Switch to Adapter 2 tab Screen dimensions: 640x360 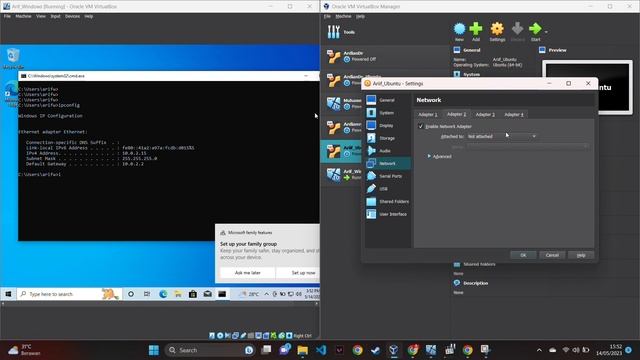point(456,114)
